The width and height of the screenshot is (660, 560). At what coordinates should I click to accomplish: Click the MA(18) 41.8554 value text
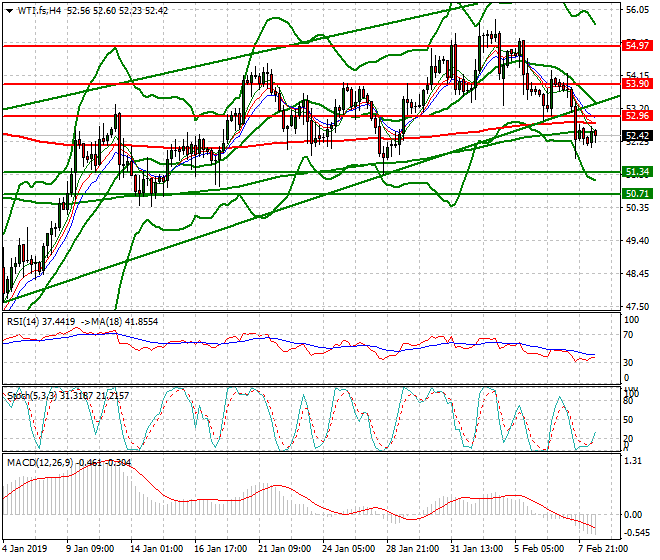(x=119, y=322)
